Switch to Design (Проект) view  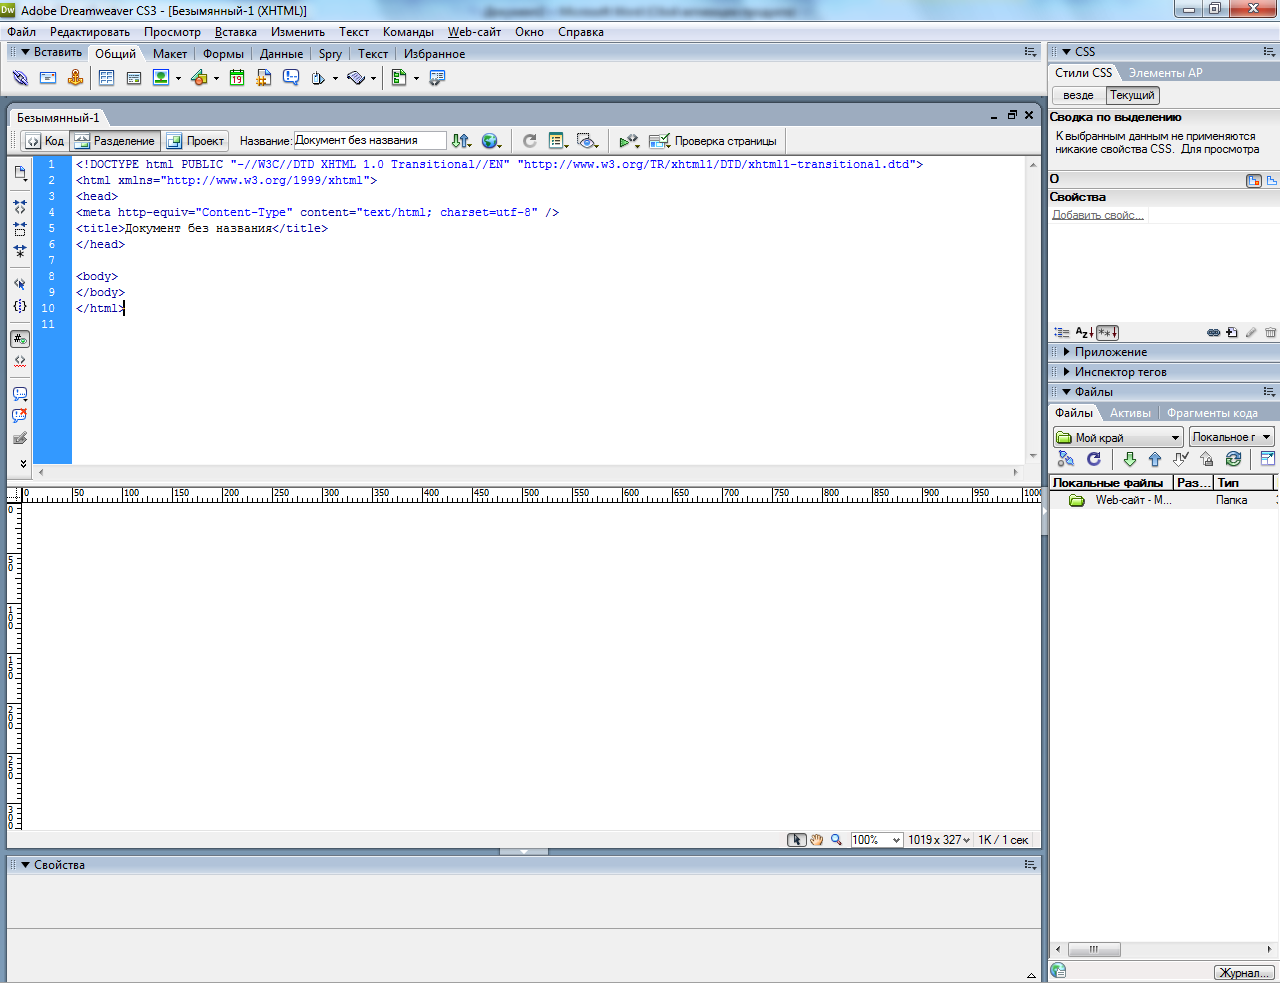[x=195, y=141]
